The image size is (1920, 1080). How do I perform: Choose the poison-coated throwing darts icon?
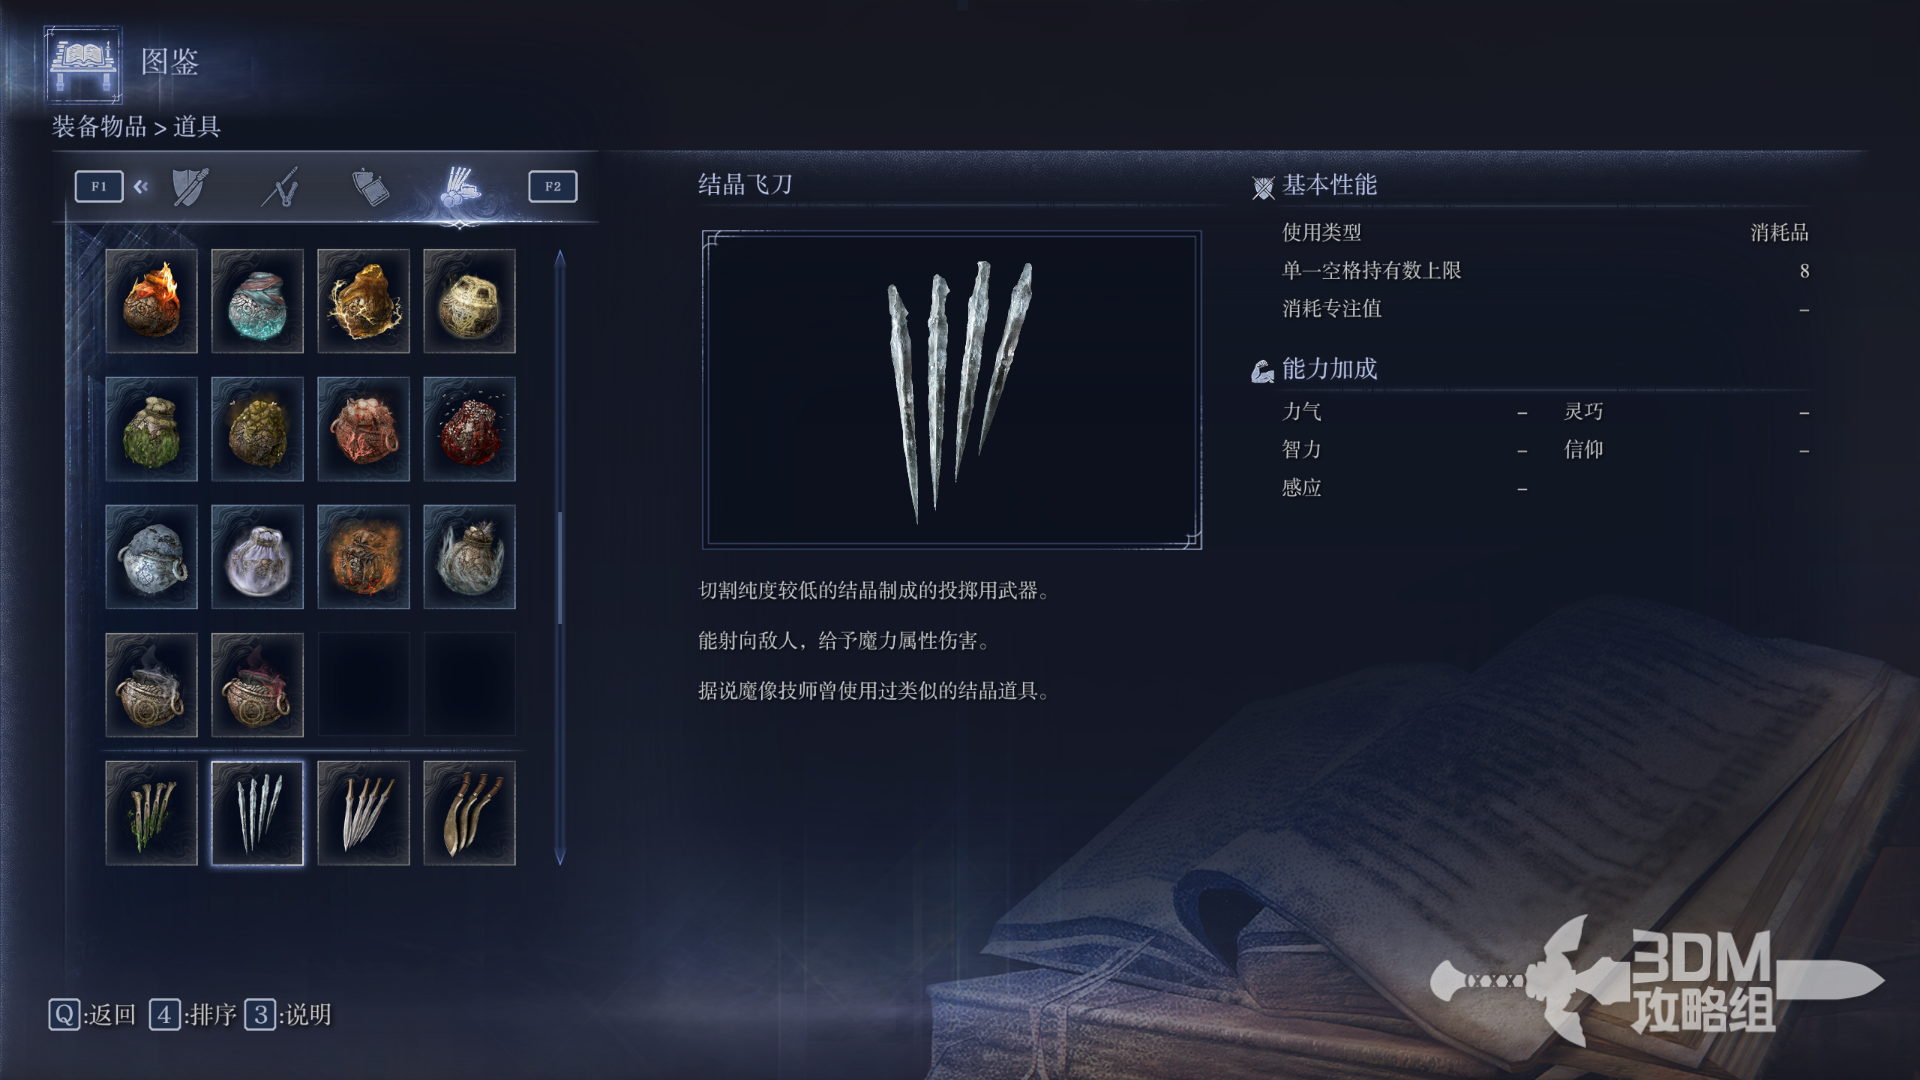[x=151, y=813]
